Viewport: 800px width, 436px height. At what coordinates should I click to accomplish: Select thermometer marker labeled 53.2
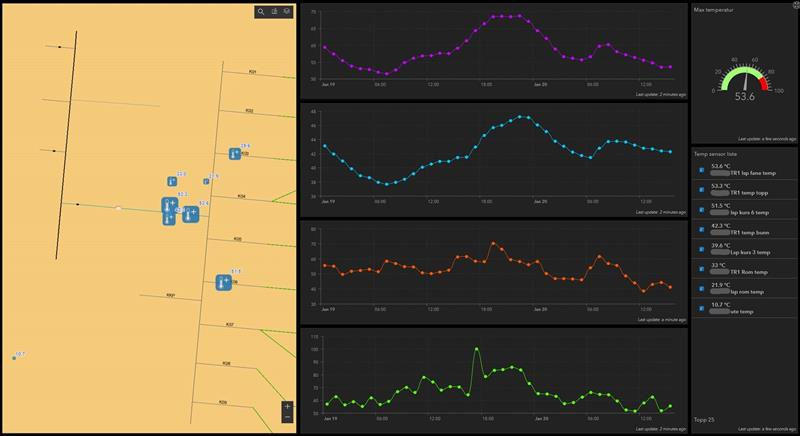(x=169, y=205)
